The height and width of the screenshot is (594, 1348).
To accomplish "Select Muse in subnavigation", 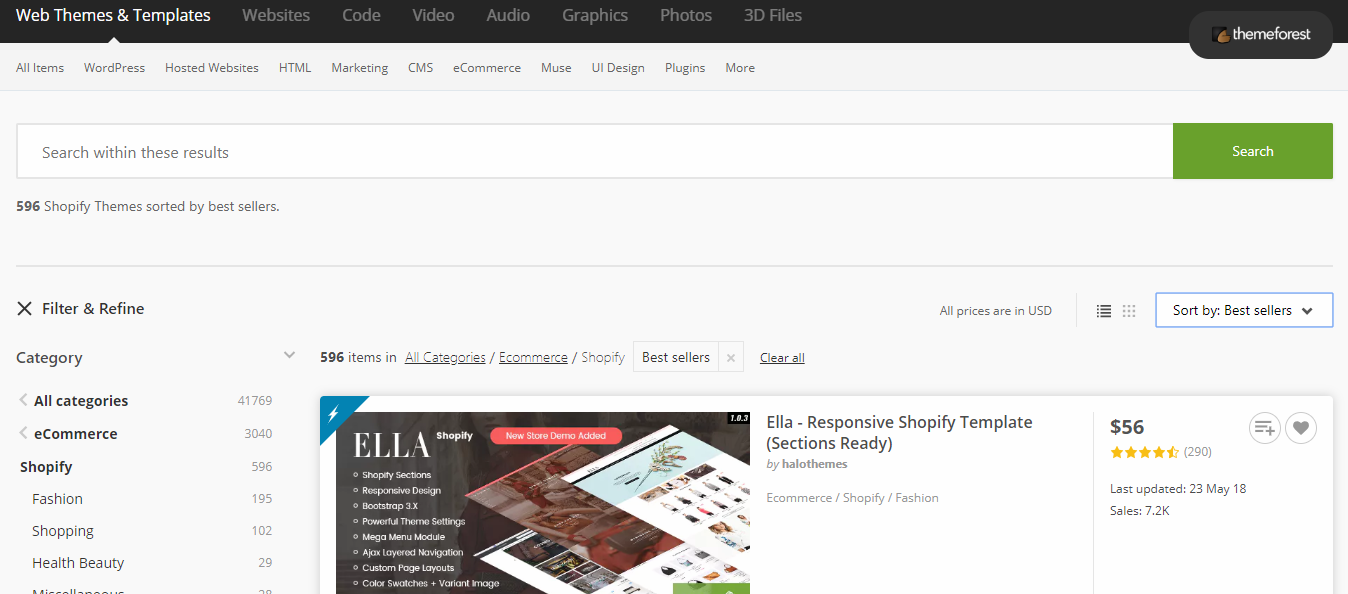I will [556, 68].
